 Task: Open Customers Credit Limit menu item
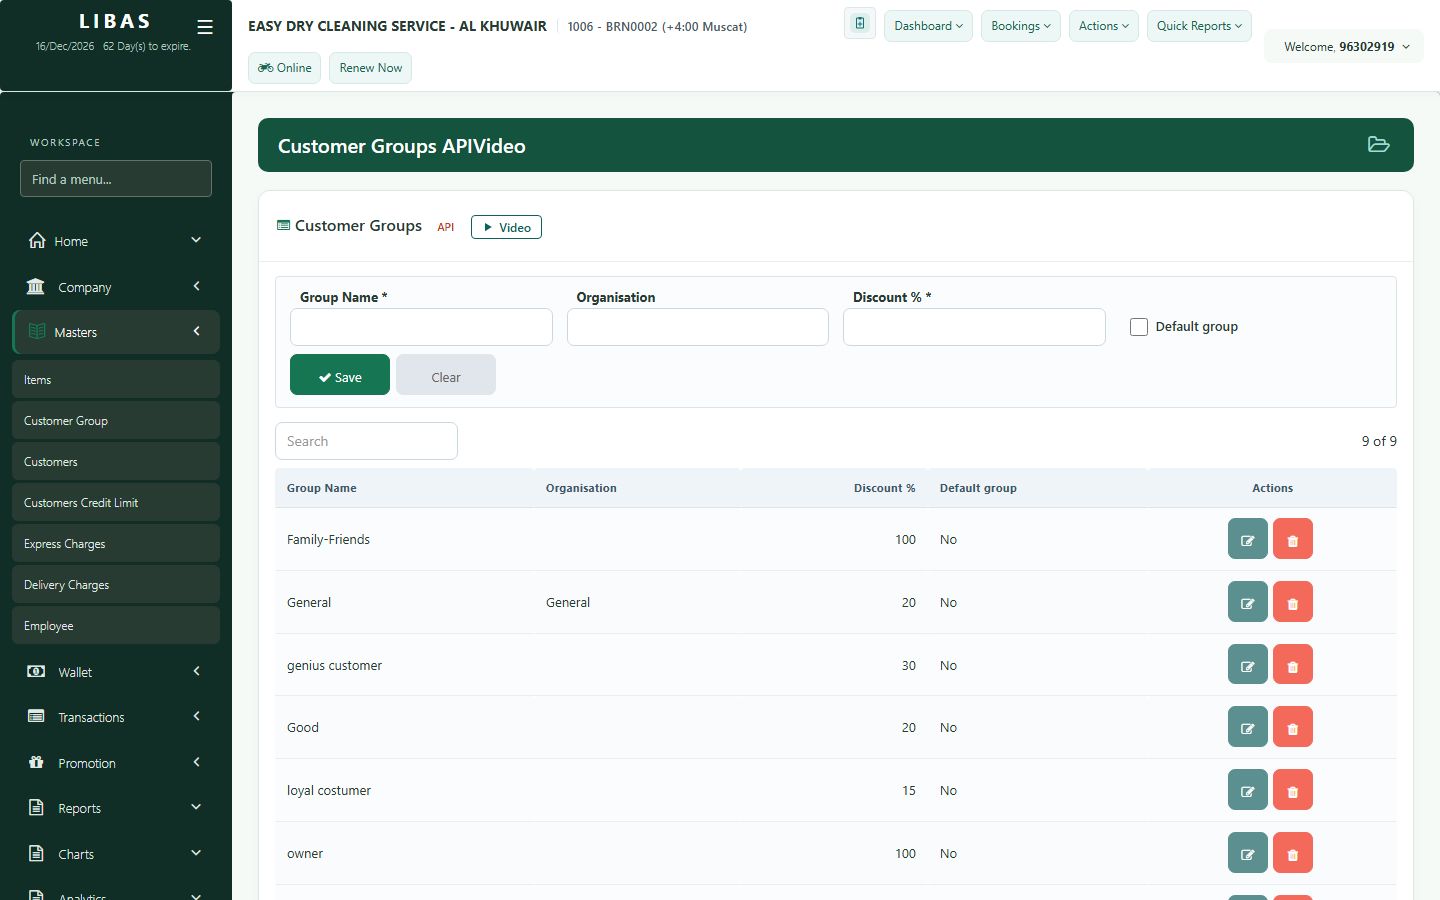(116, 502)
